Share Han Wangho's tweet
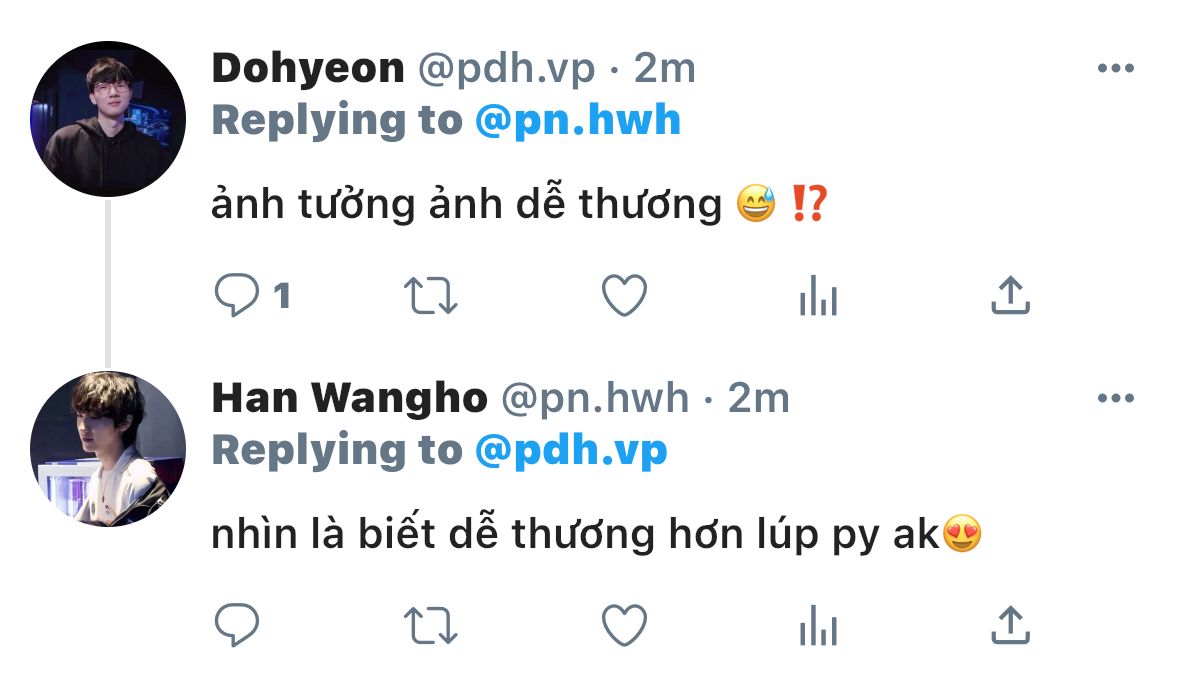This screenshot has height=674, width=1179. 1010,624
